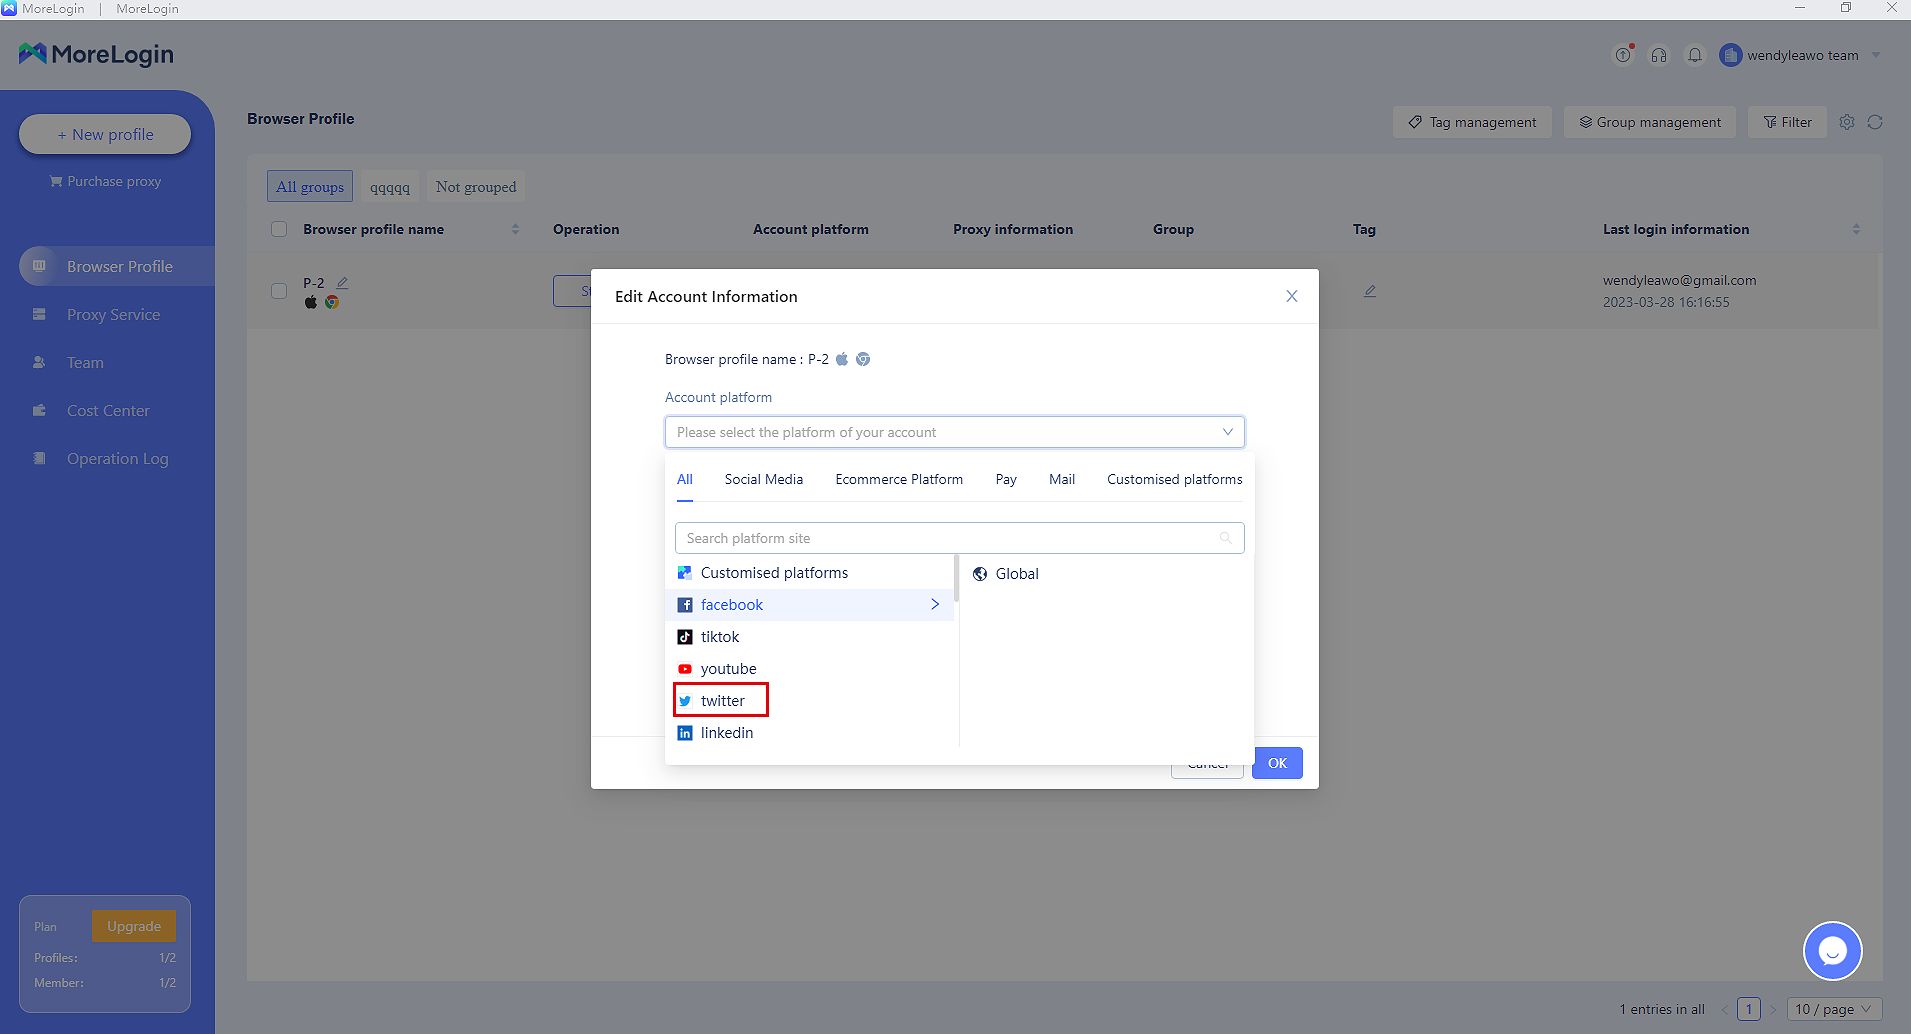
Task: Click the pencil icon beside P-2 name
Action: pyautogui.click(x=342, y=282)
